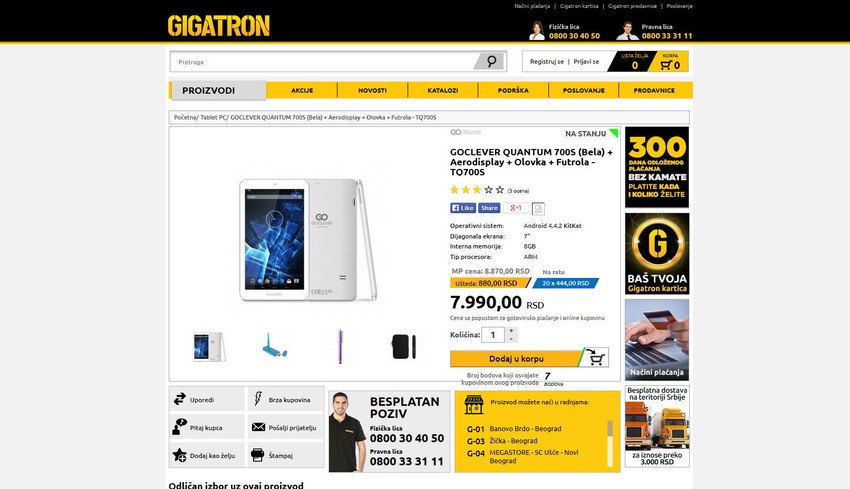
Task: Click the Google +1 button
Action: pyautogui.click(x=516, y=208)
